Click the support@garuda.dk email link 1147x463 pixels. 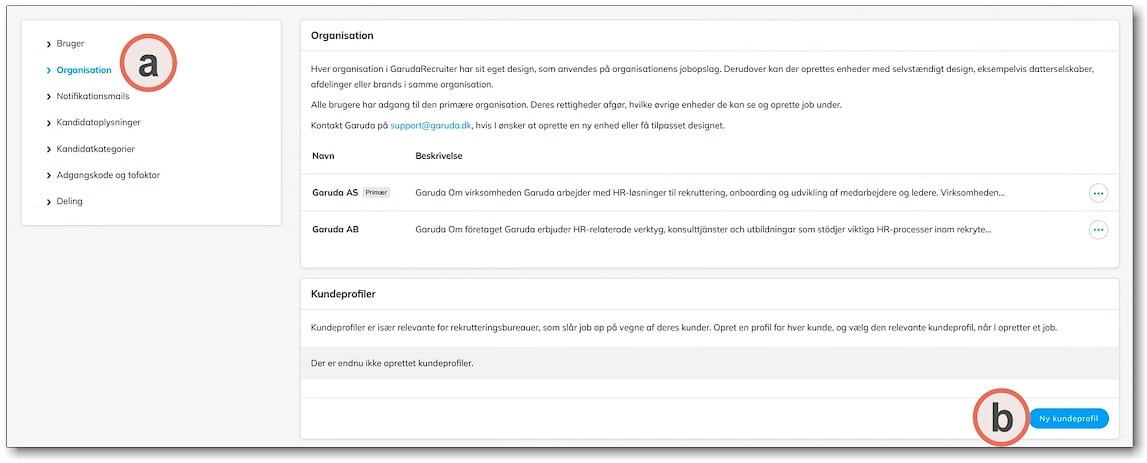click(x=431, y=126)
